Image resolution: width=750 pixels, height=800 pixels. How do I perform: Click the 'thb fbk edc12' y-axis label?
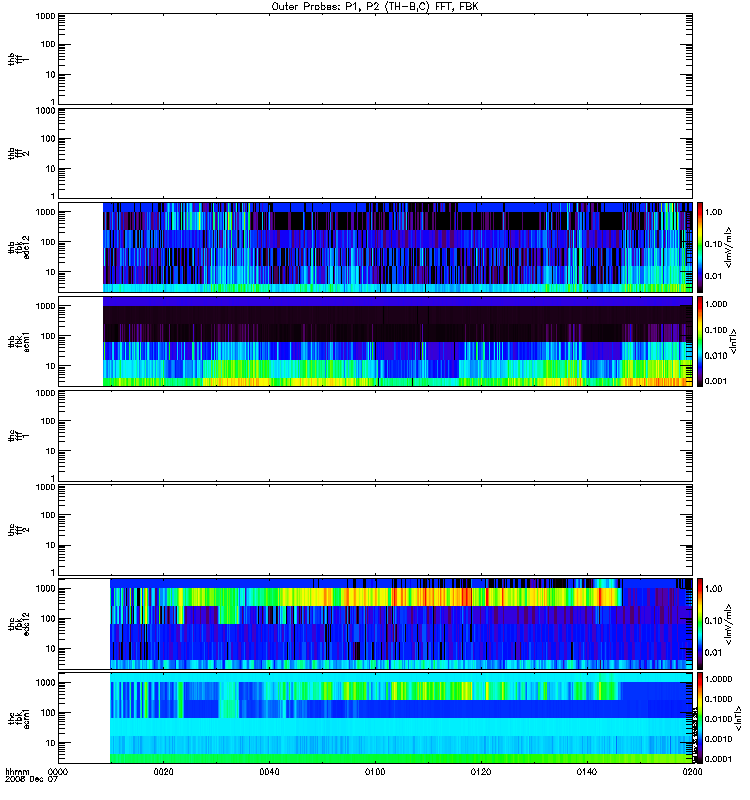[x=19, y=247]
